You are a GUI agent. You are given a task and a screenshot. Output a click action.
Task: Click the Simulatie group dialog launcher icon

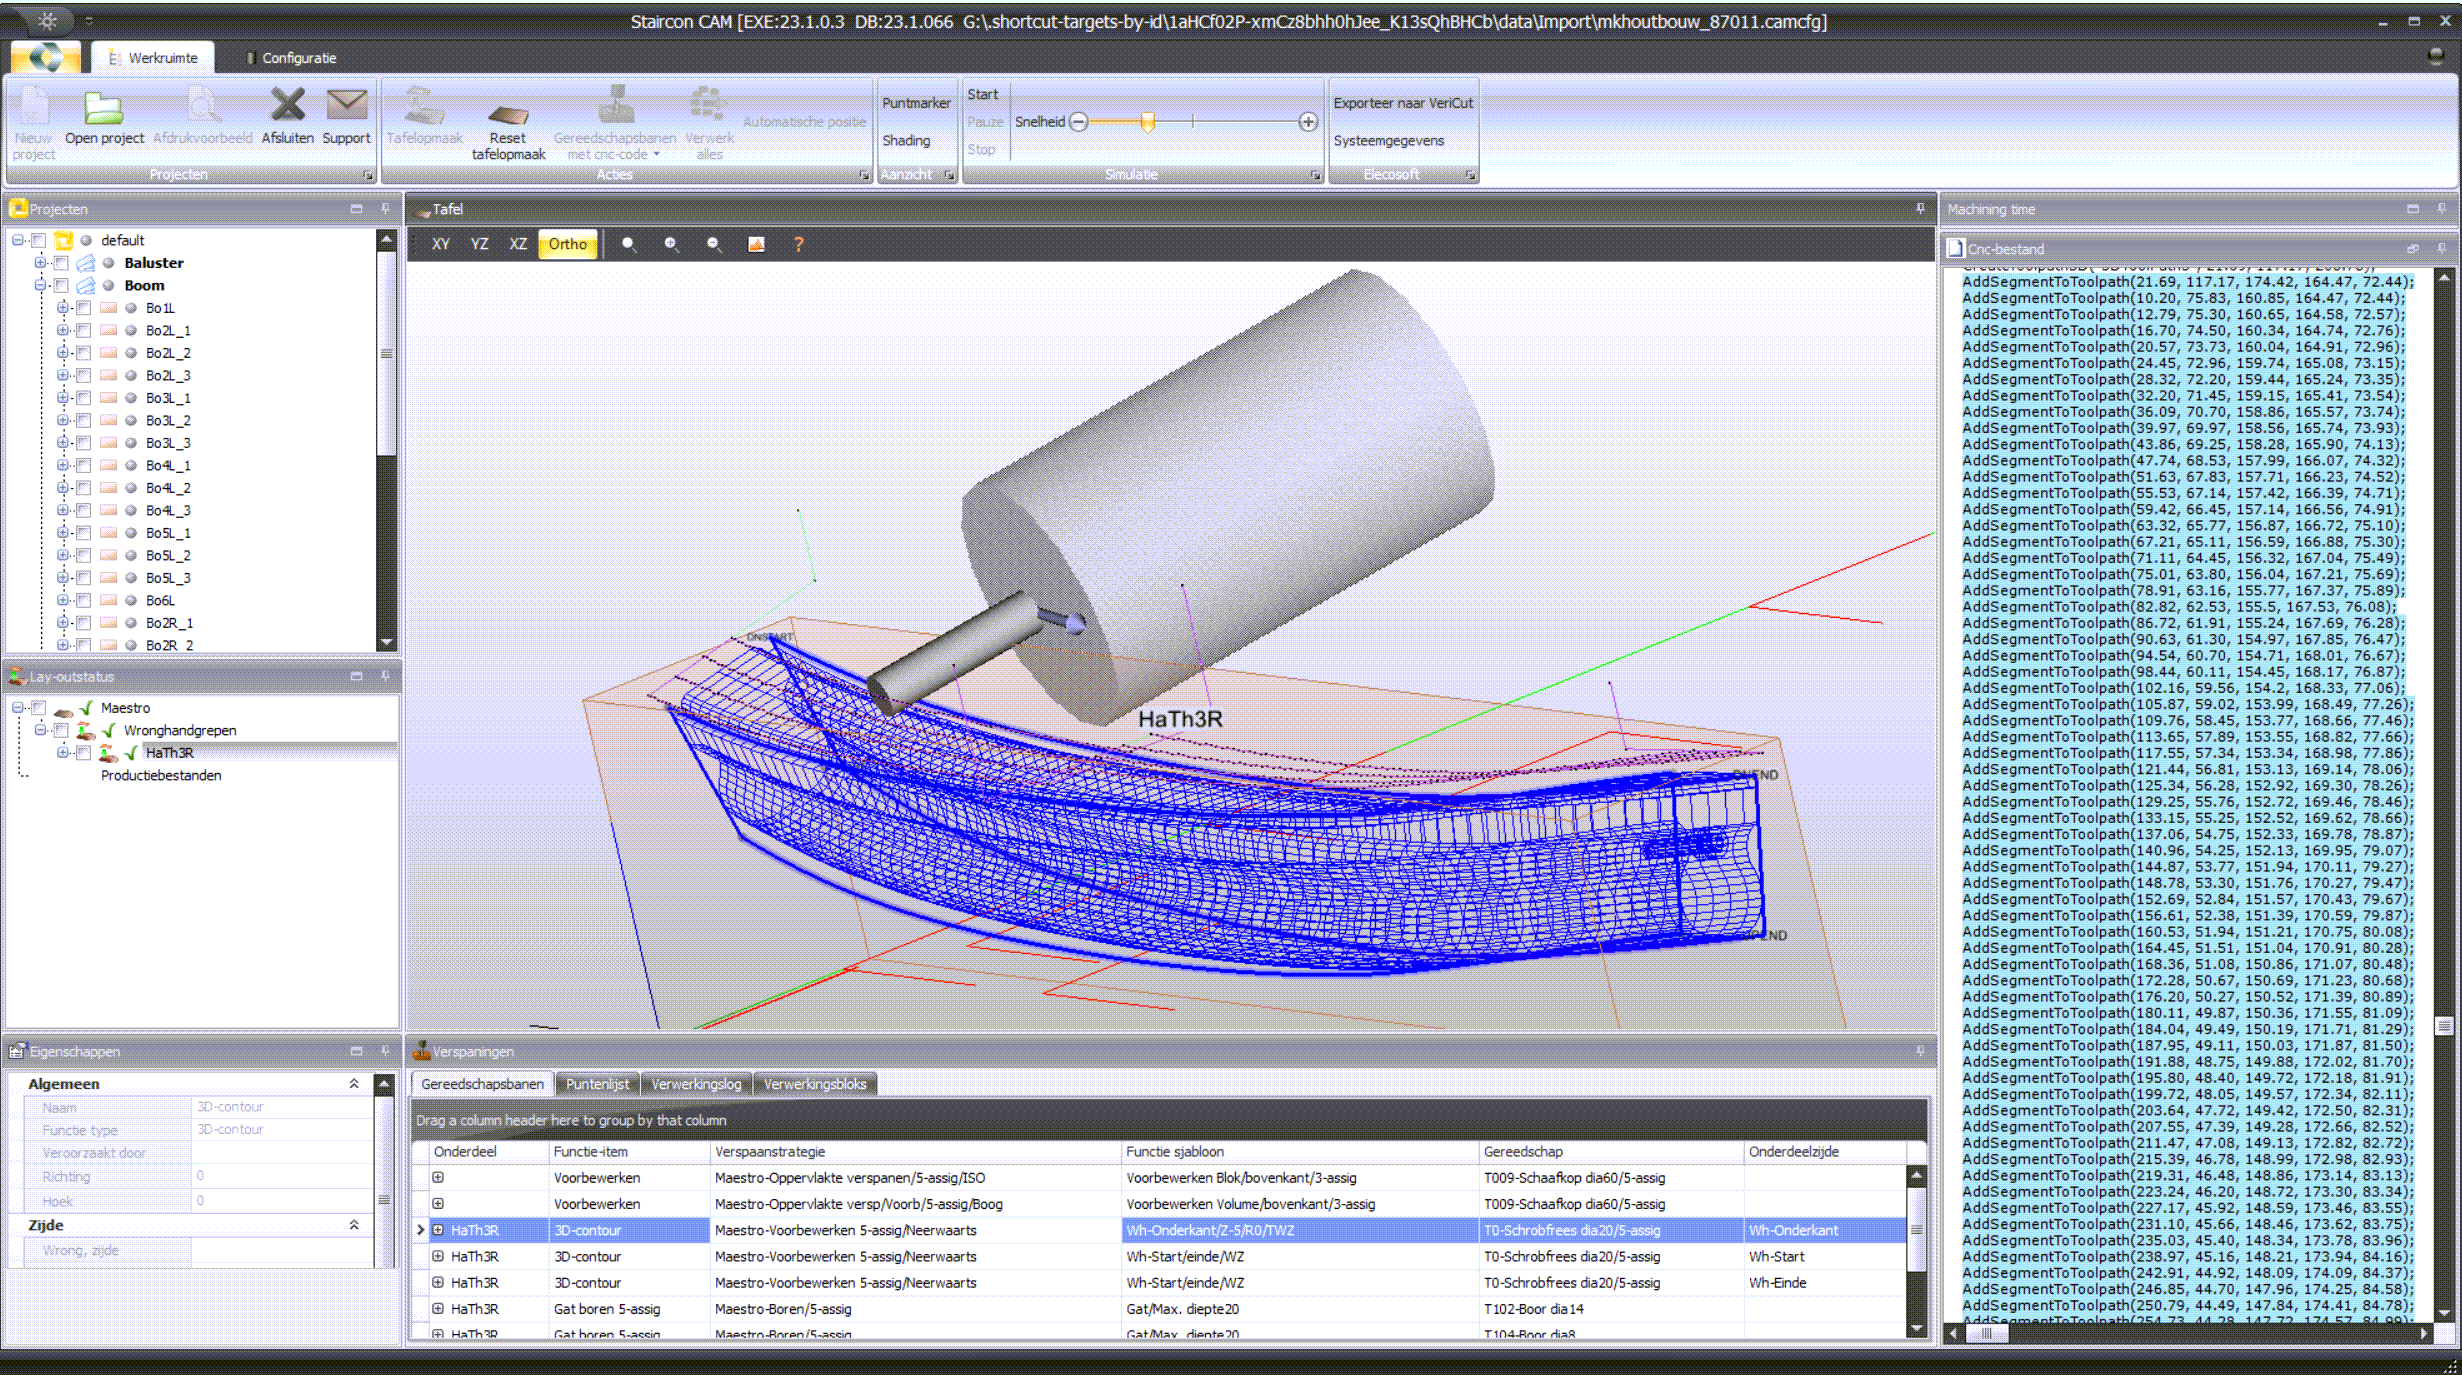[1315, 175]
